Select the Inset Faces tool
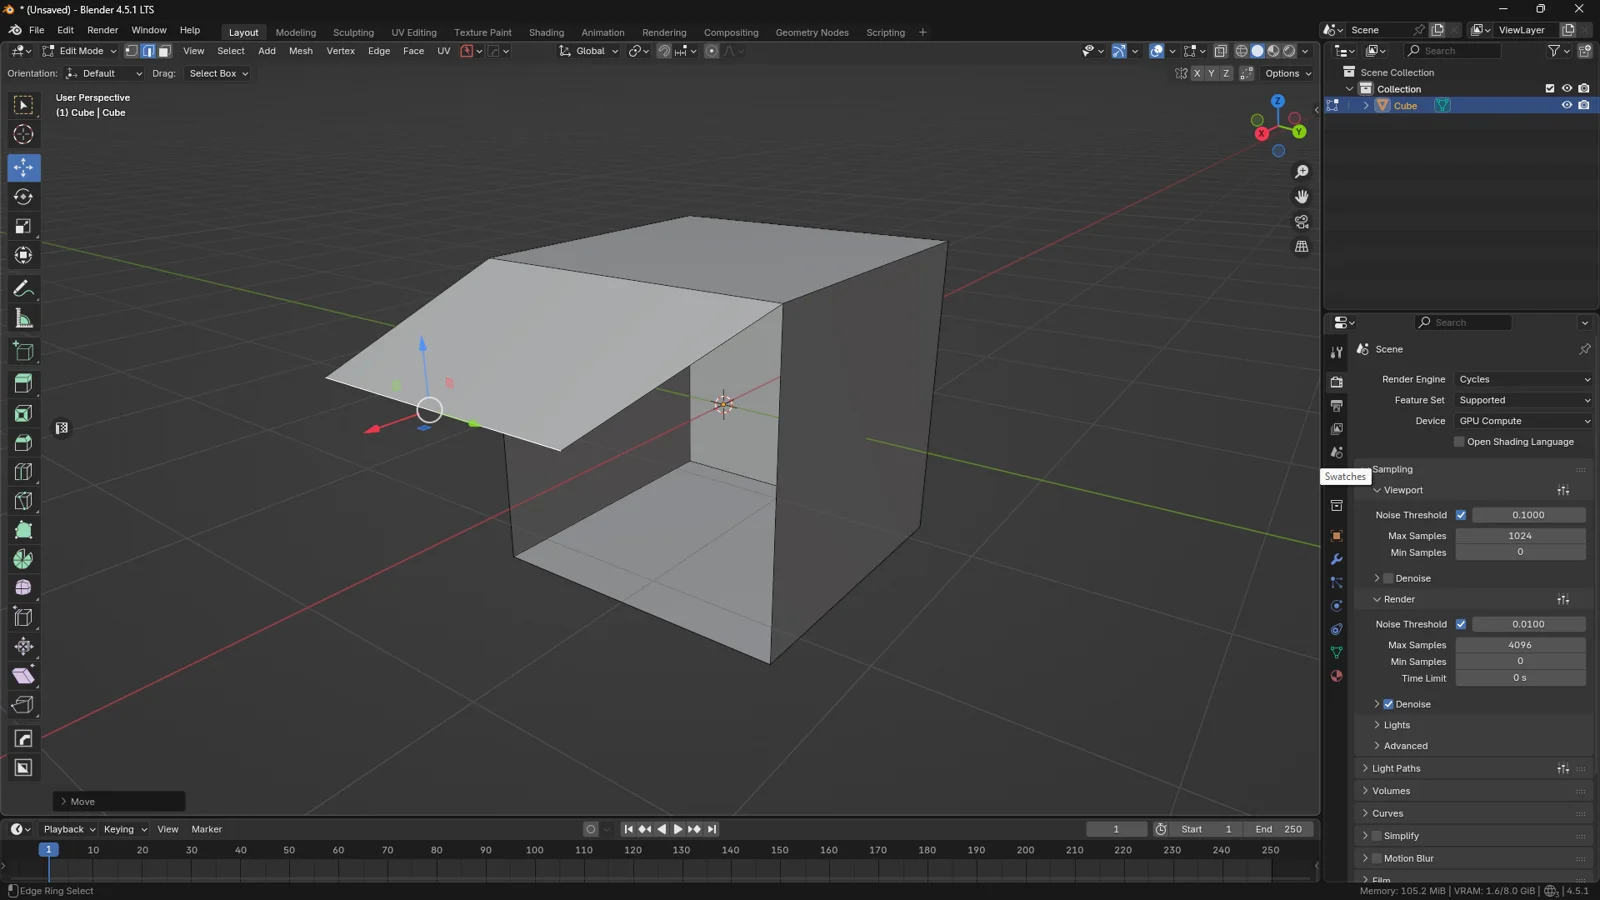 tap(23, 413)
